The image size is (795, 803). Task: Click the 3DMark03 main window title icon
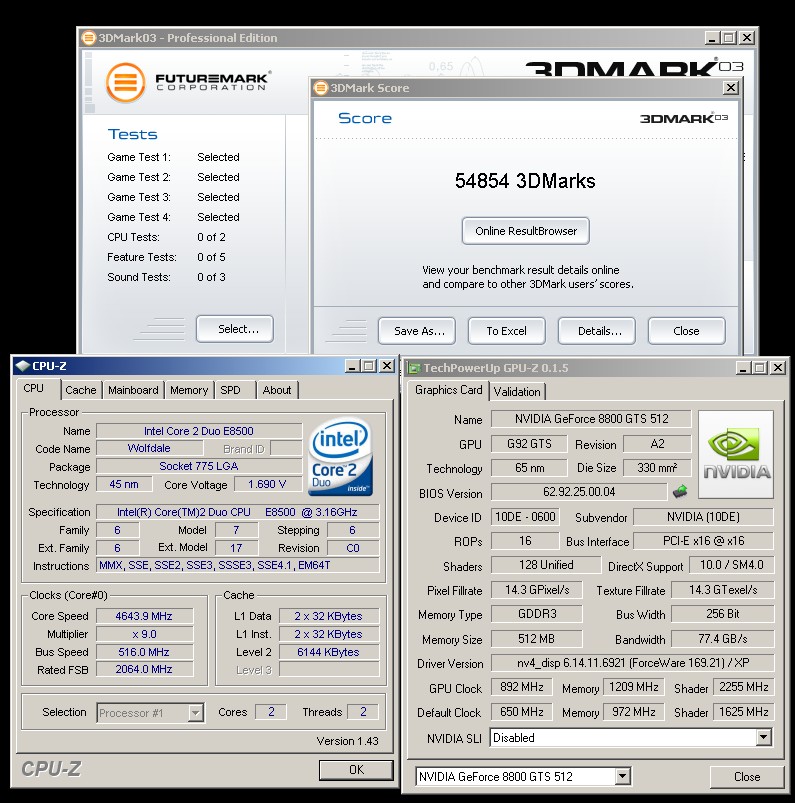coord(89,37)
